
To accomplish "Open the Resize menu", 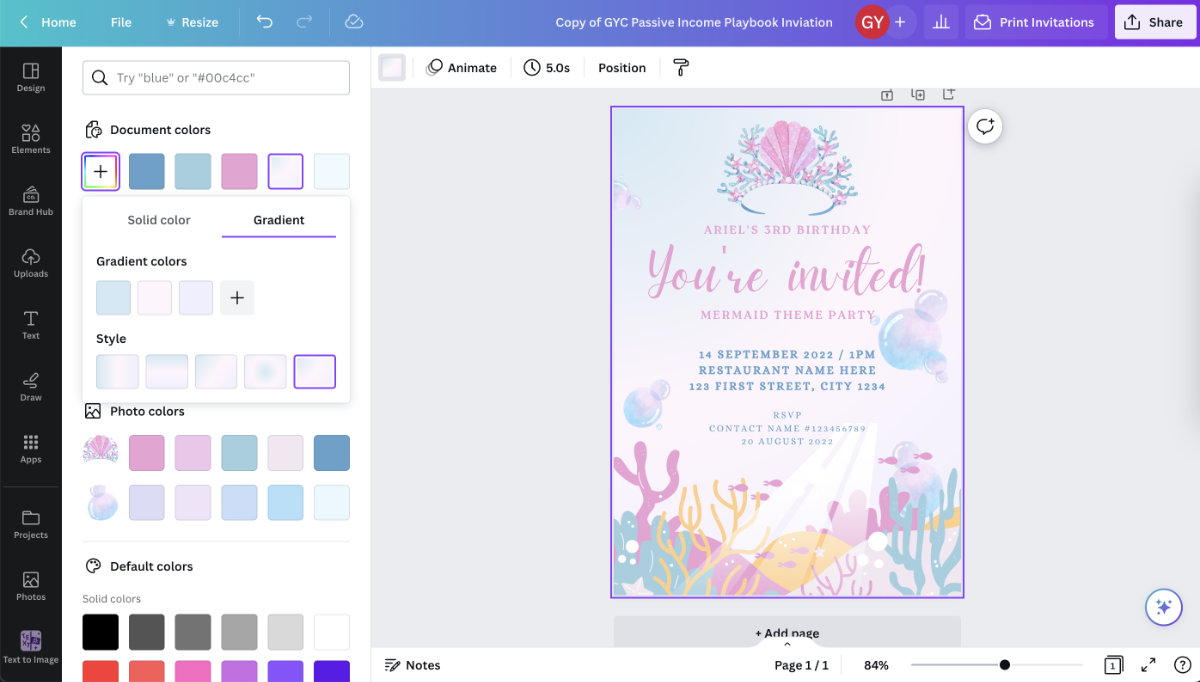I will (192, 22).
